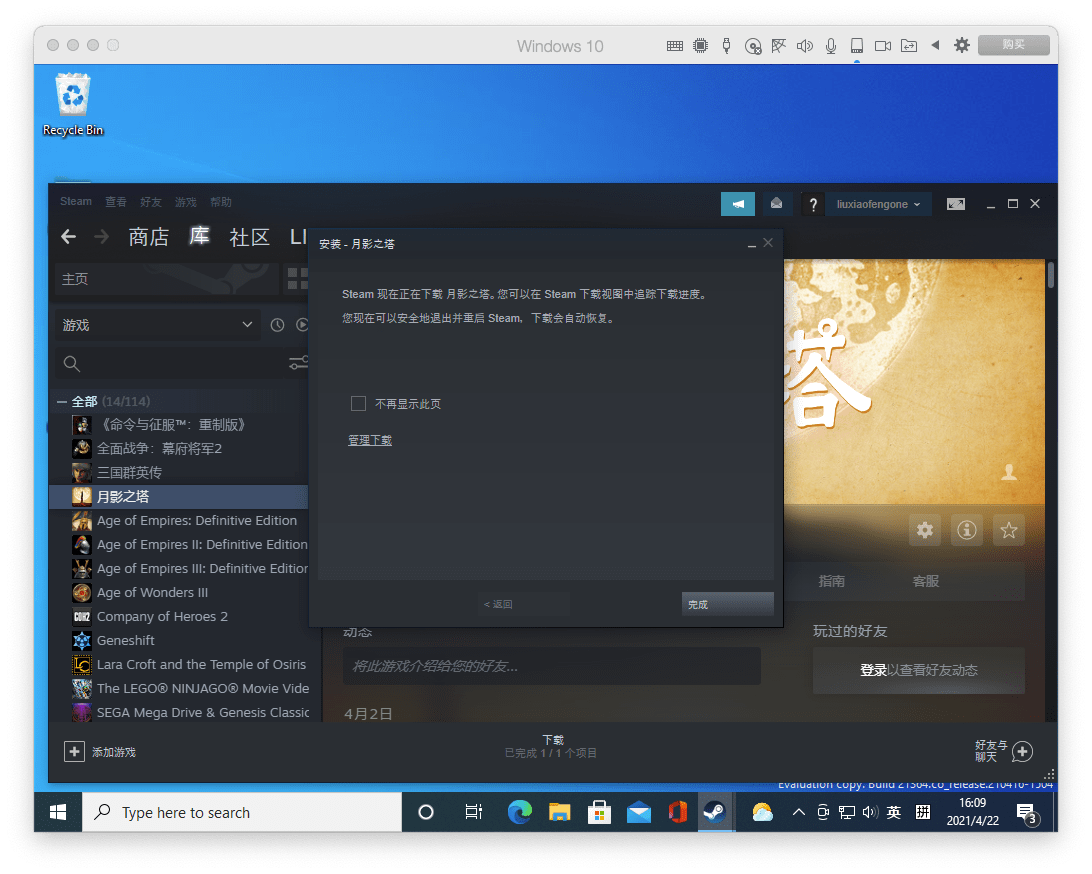Open the 下载 downloads status at bottom
This screenshot has height=874, width=1092.
coord(551,746)
